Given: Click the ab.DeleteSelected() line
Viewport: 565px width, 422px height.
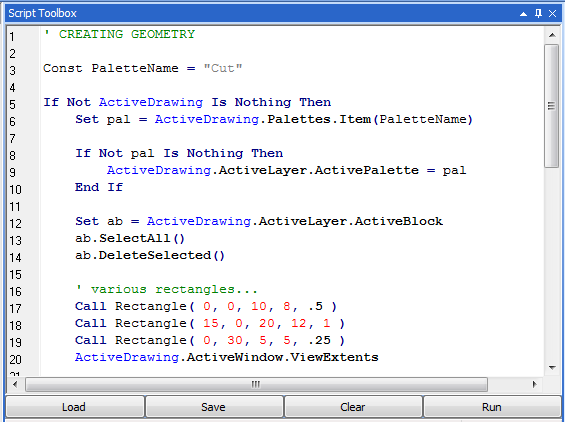Looking at the screenshot, I should [150, 255].
